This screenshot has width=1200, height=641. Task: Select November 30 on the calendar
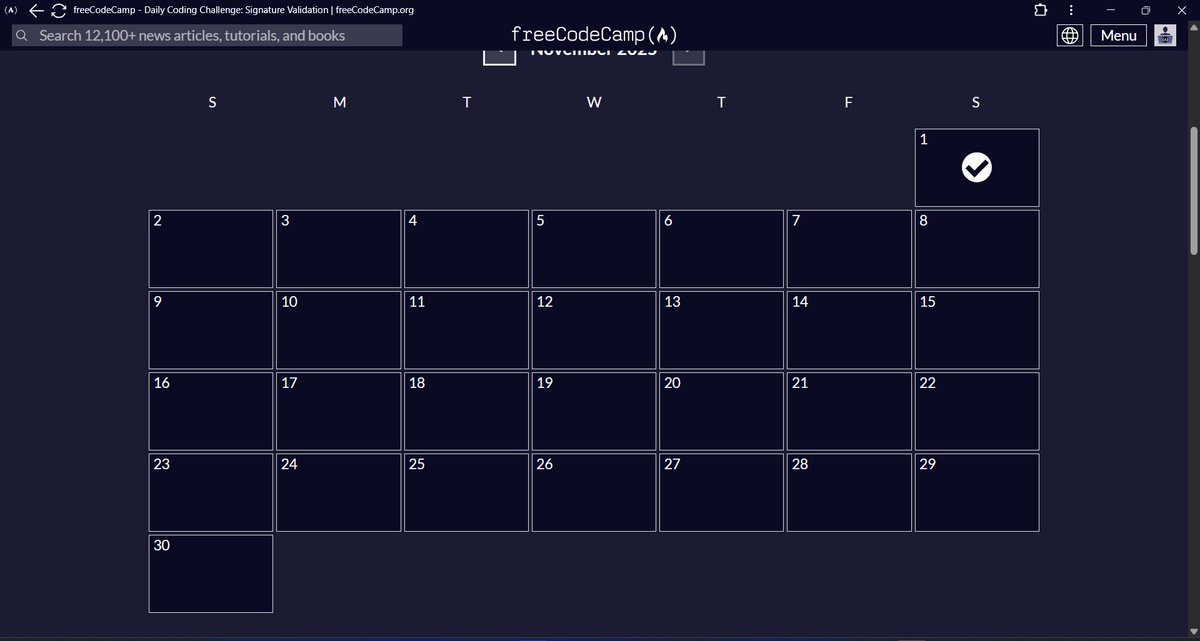pyautogui.click(x=211, y=573)
